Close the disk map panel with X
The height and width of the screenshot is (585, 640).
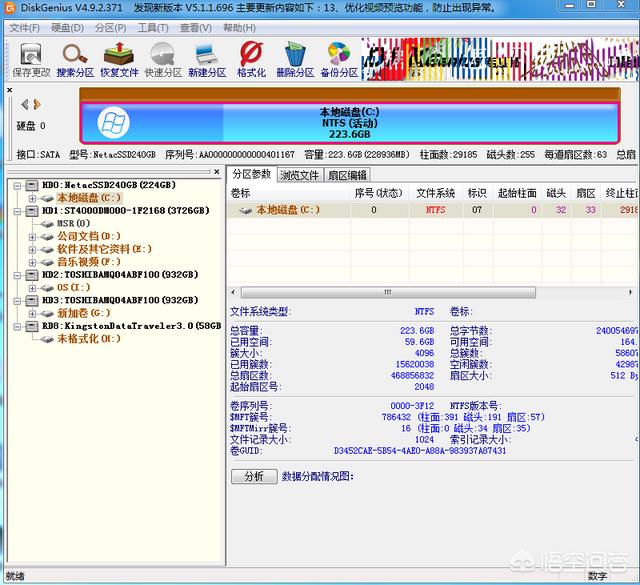9,90
